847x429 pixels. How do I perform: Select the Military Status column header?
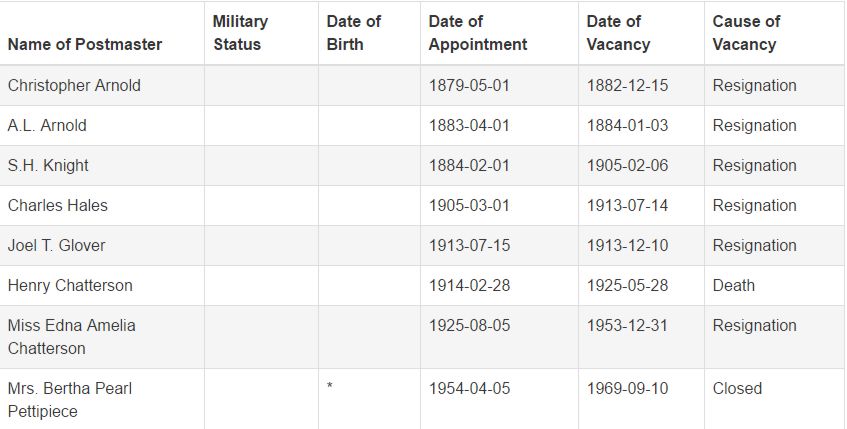pos(240,32)
